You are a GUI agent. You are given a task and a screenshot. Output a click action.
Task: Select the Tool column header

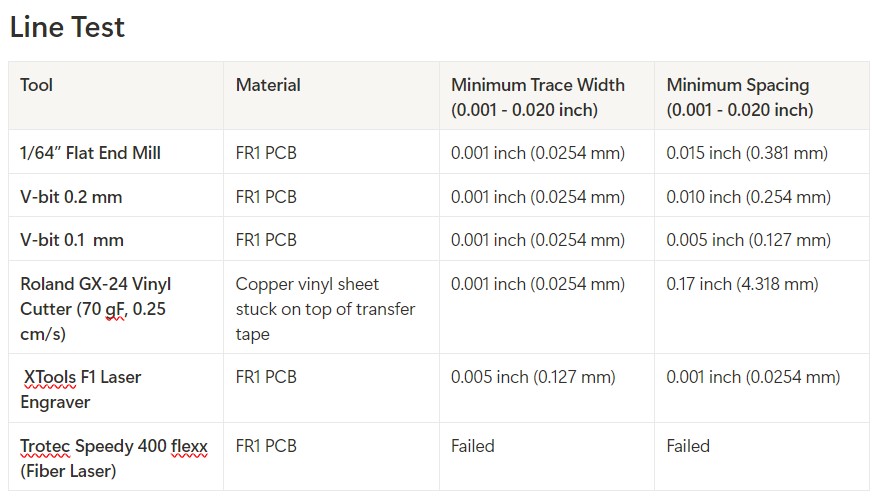(116, 96)
